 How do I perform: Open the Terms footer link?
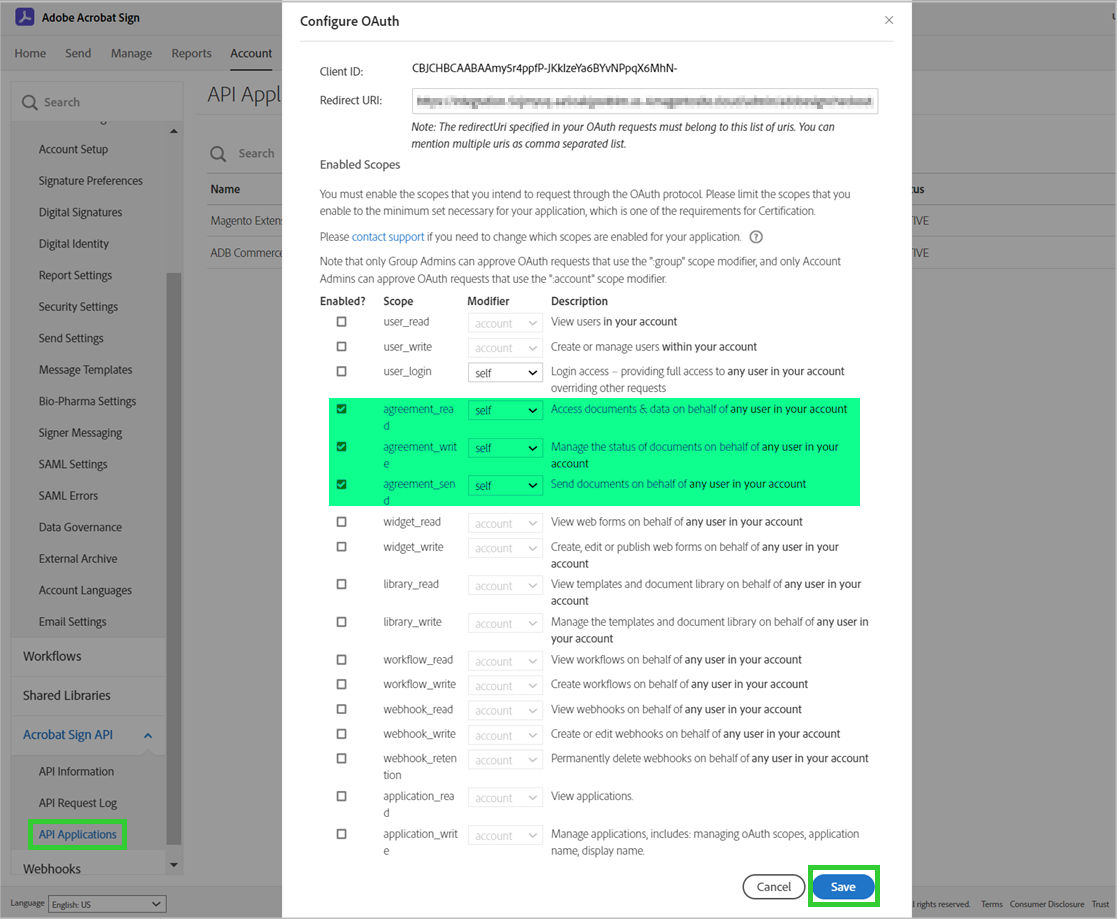[x=992, y=904]
